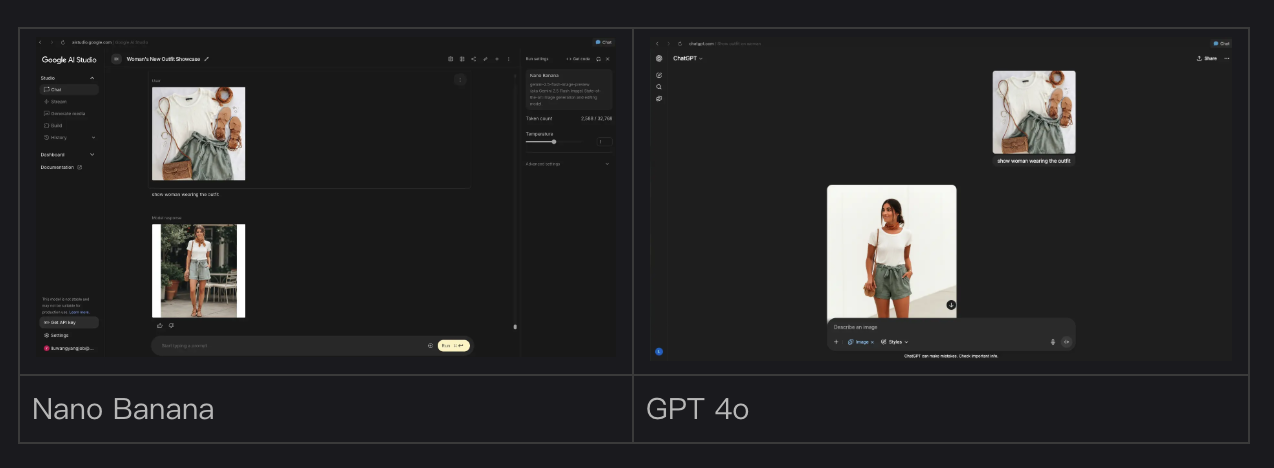Image resolution: width=1274 pixels, height=468 pixels.
Task: Click the thumbs up under model response
Action: (160, 325)
